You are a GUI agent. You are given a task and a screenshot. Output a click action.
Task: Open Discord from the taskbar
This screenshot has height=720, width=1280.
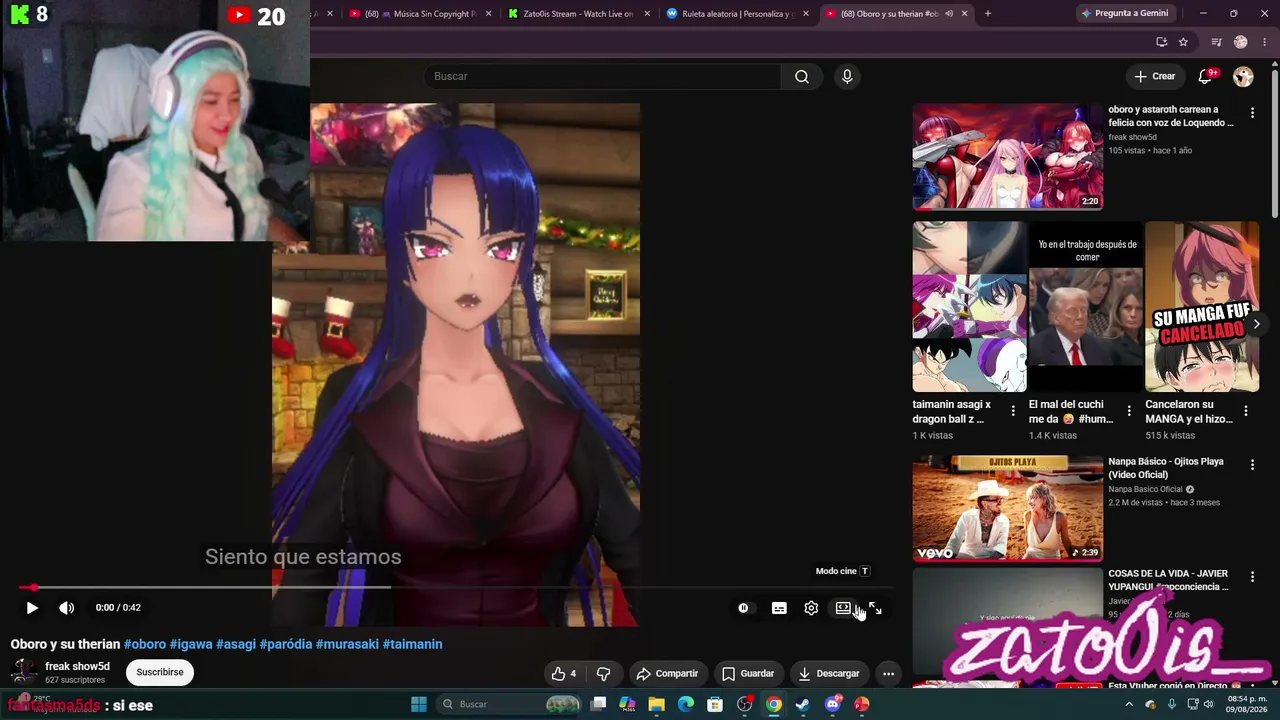[x=832, y=704]
